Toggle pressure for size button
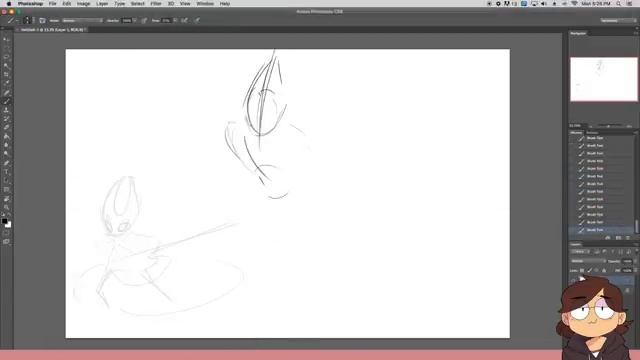 [x=197, y=20]
